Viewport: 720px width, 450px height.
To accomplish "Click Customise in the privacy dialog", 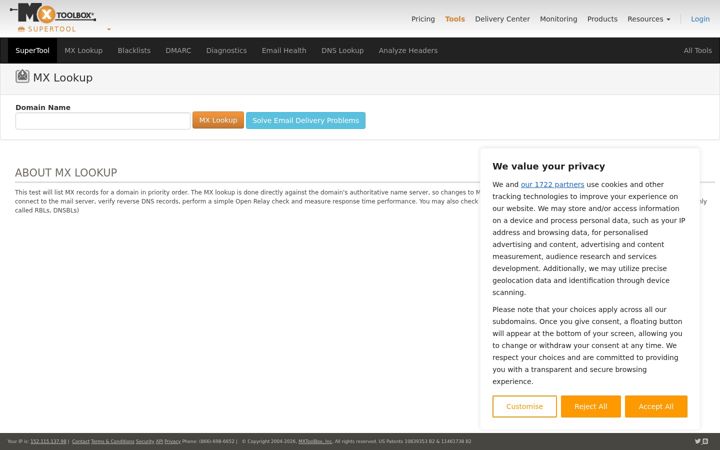I will (x=524, y=406).
